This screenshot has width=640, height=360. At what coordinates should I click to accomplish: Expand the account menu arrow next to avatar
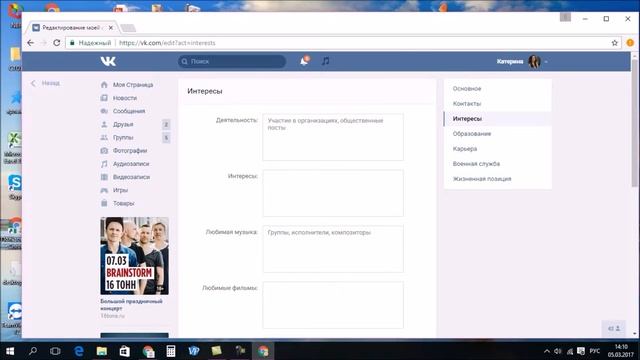546,62
